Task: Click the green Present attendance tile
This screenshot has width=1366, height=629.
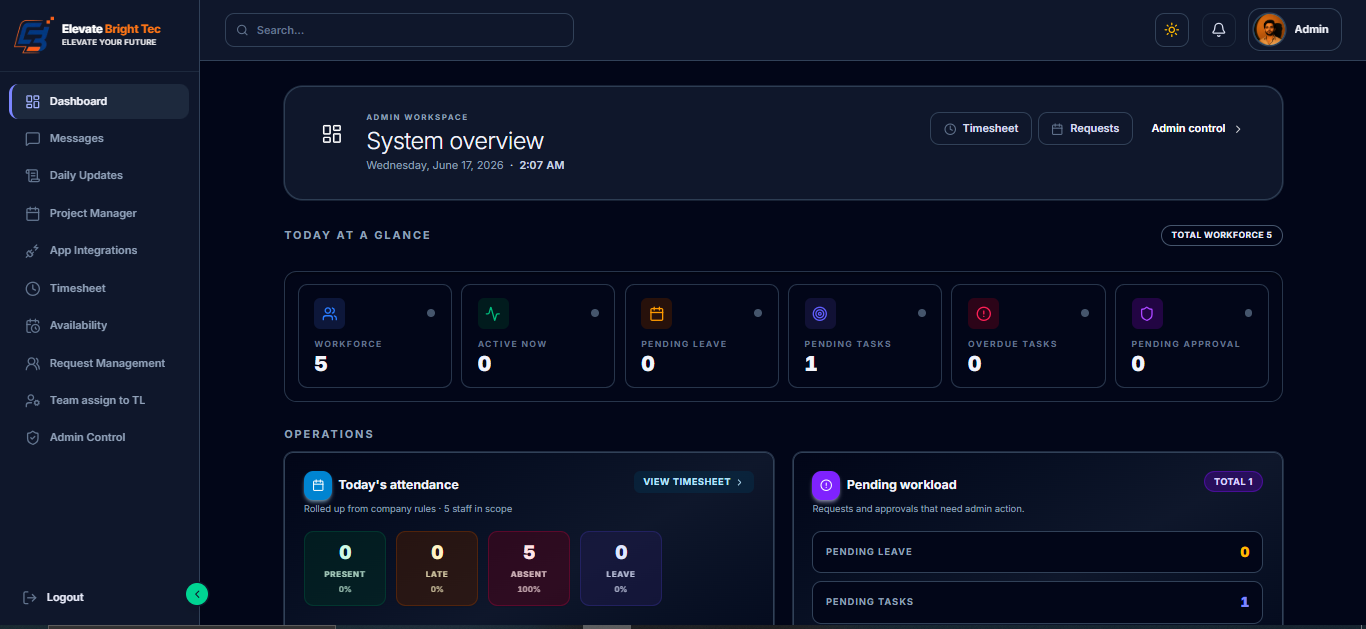Action: tap(345, 568)
